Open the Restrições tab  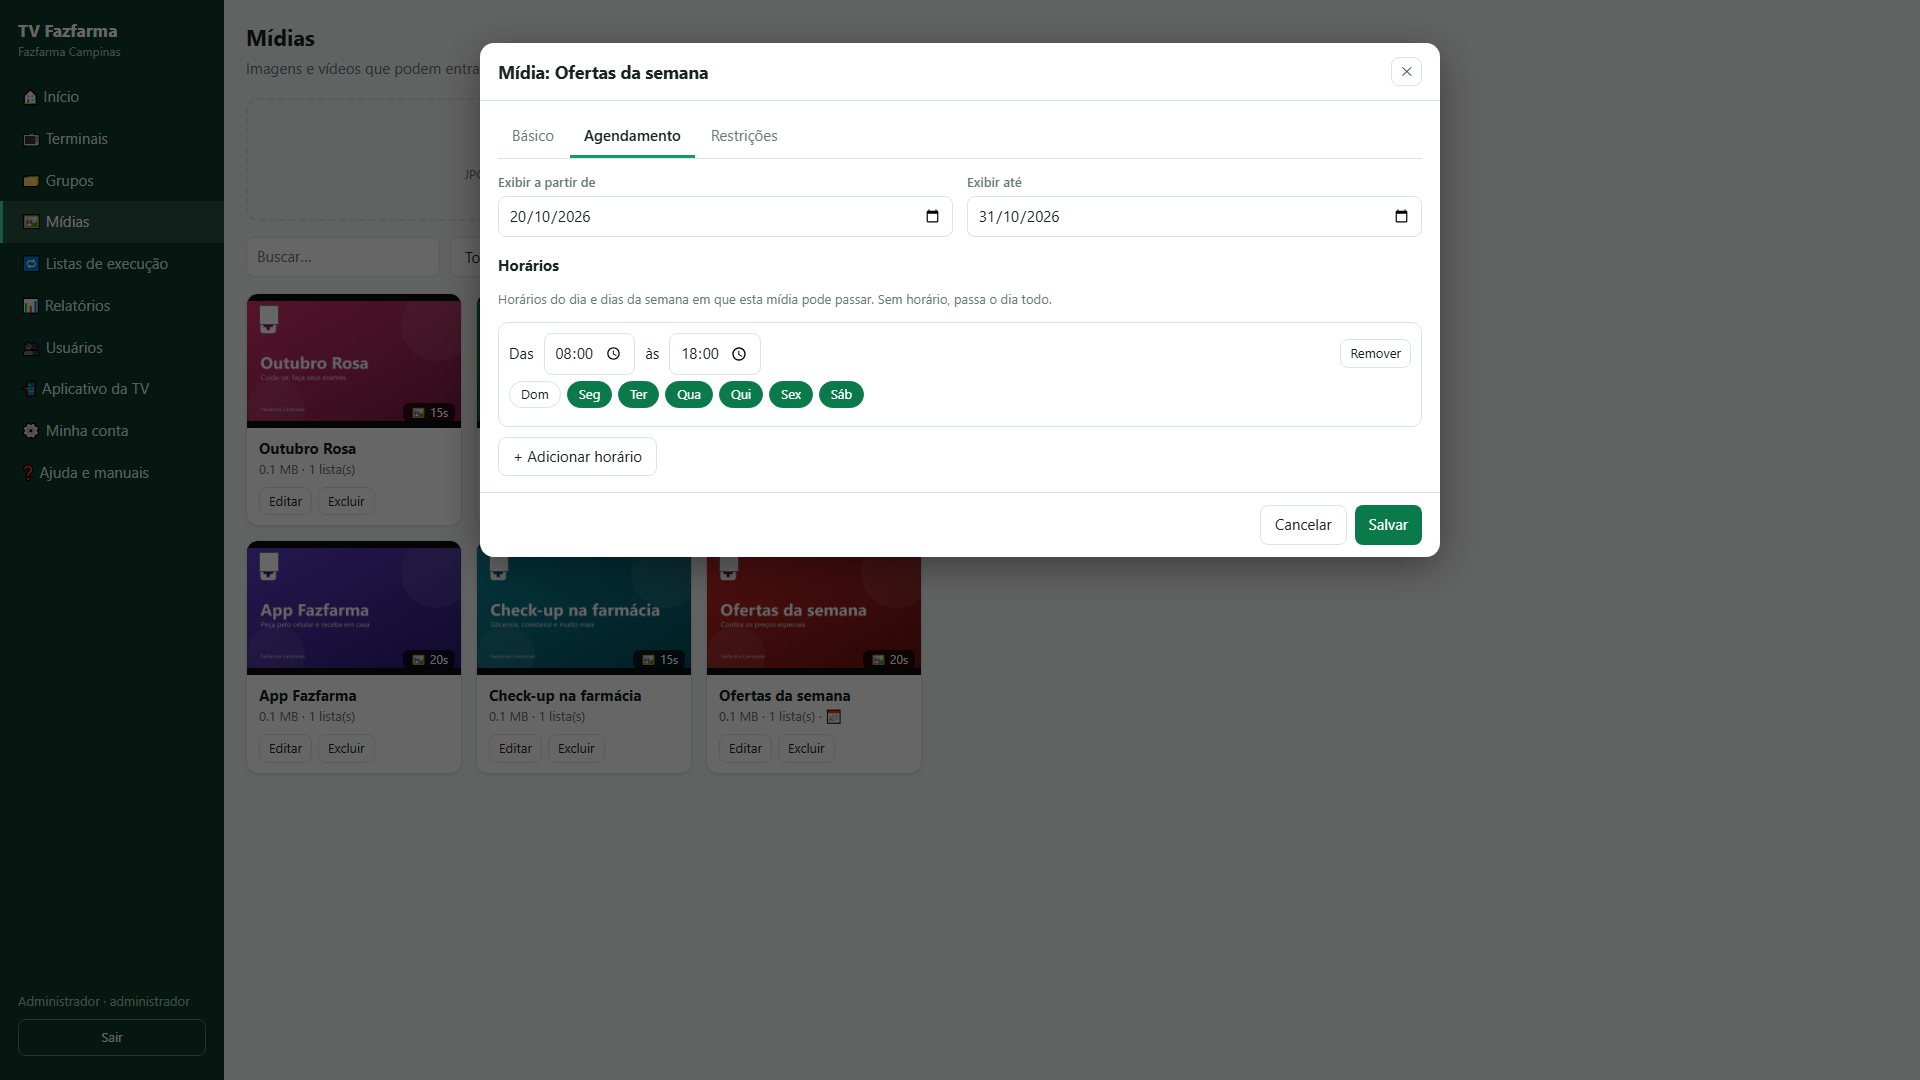[744, 136]
